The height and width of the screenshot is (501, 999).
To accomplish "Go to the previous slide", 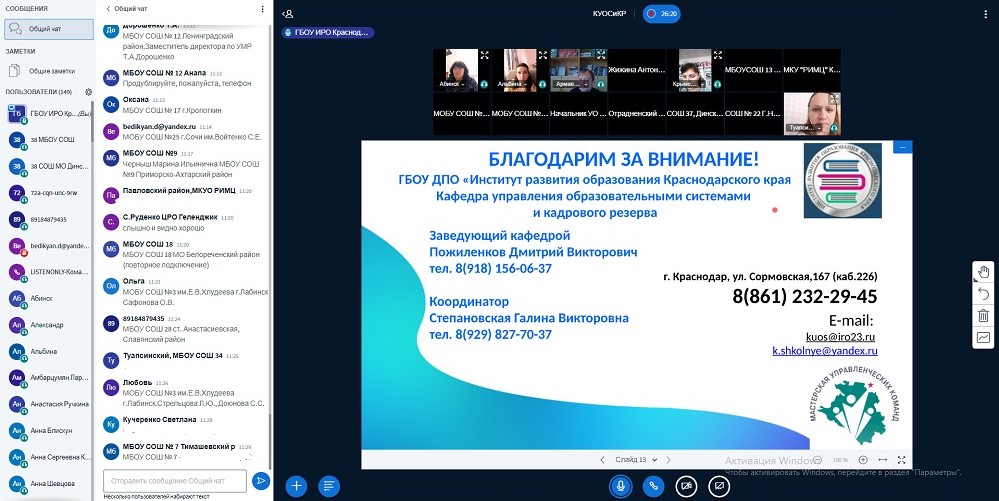I will click(602, 460).
